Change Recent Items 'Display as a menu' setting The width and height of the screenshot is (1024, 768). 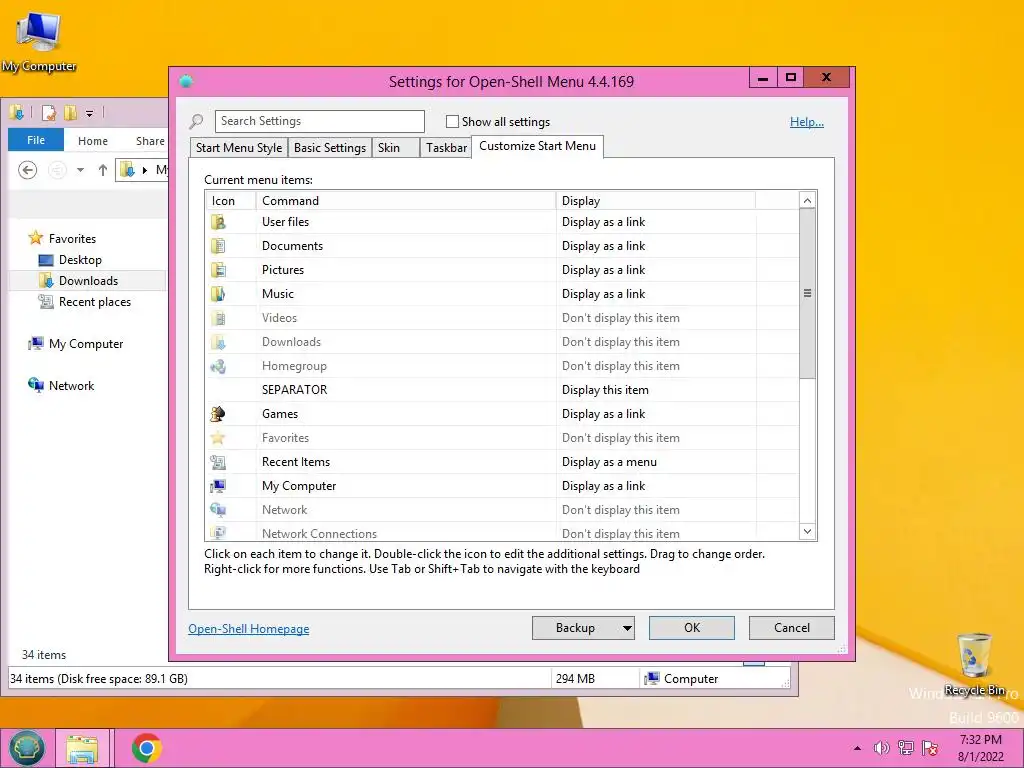pos(609,462)
